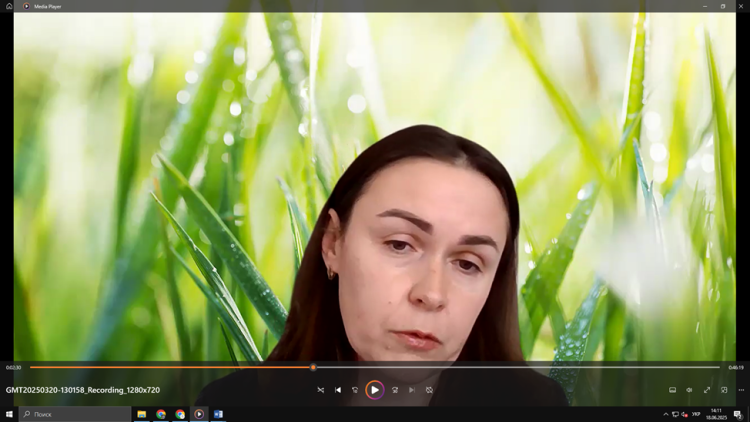The width and height of the screenshot is (750, 422).
Task: Click the playback seek bar thumb
Action: coord(313,367)
